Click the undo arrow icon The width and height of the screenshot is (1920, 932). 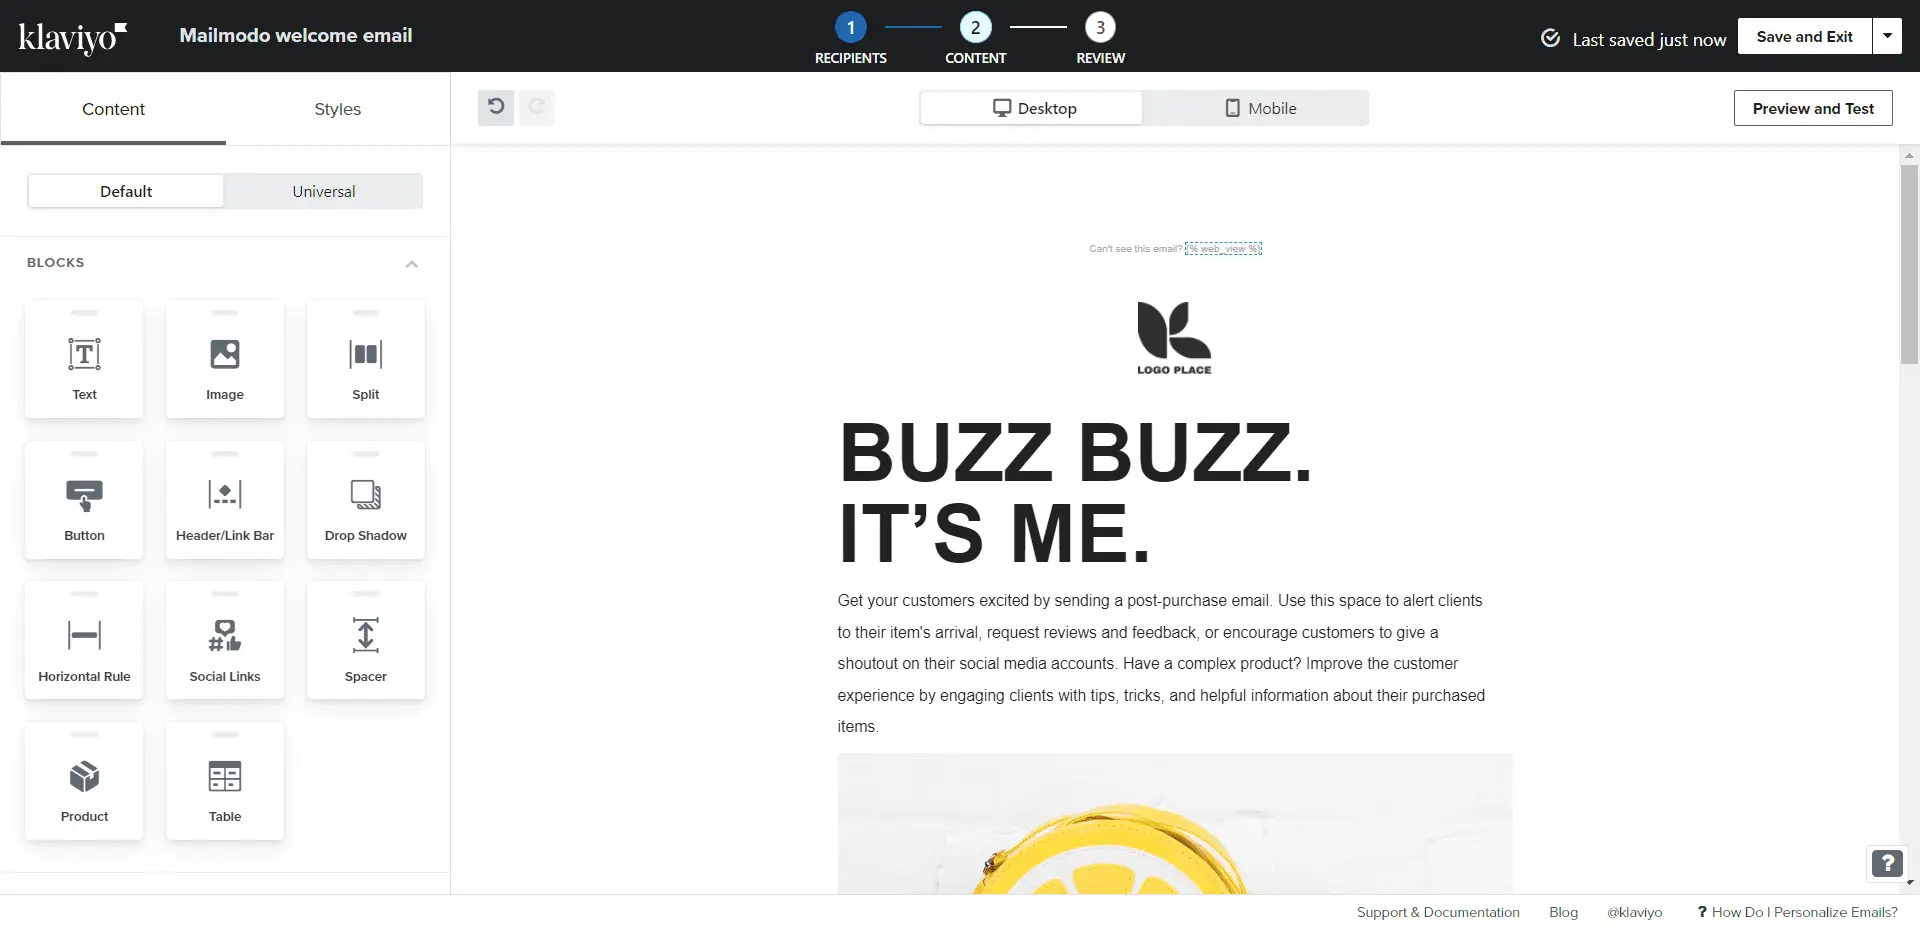(495, 107)
